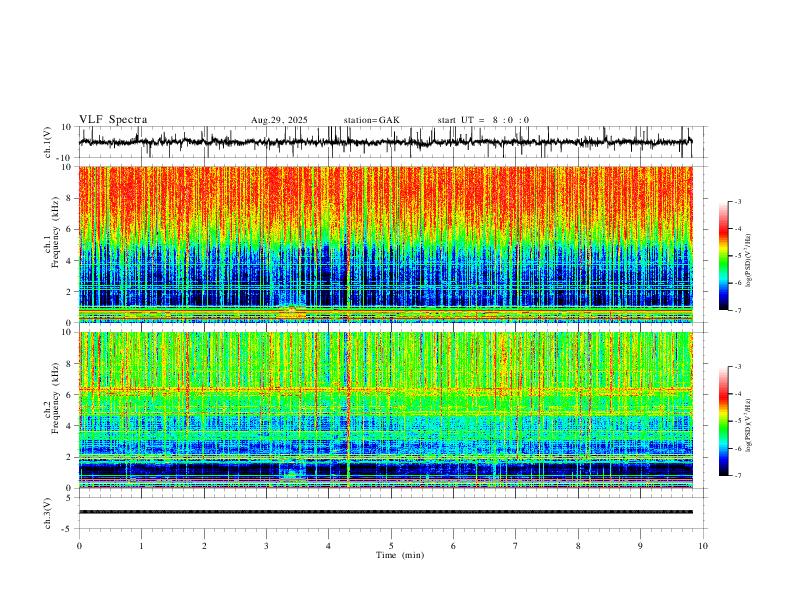Screen dimensions: 792x612
Task: Click the ch.1 spectrogram color scale bar
Action: [723, 255]
